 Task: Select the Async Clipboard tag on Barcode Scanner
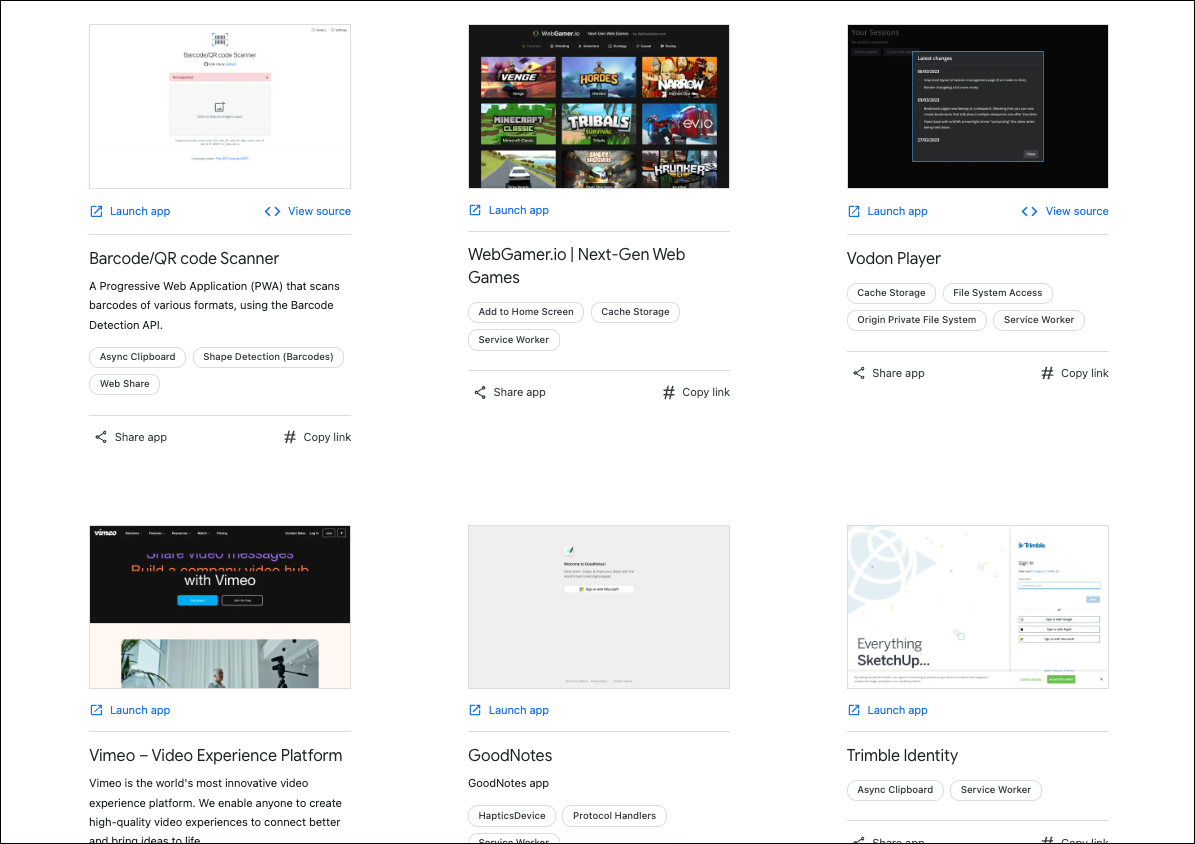pos(137,357)
